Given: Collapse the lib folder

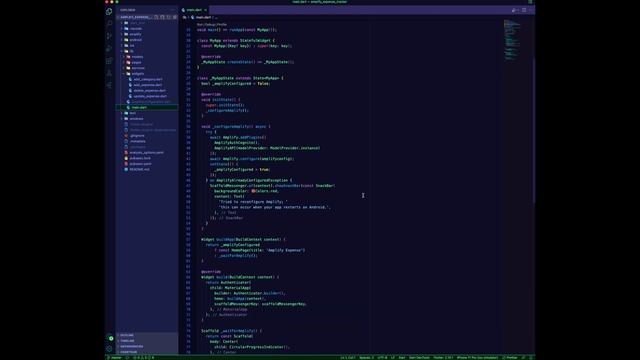Looking at the screenshot, I should (x=131, y=51).
